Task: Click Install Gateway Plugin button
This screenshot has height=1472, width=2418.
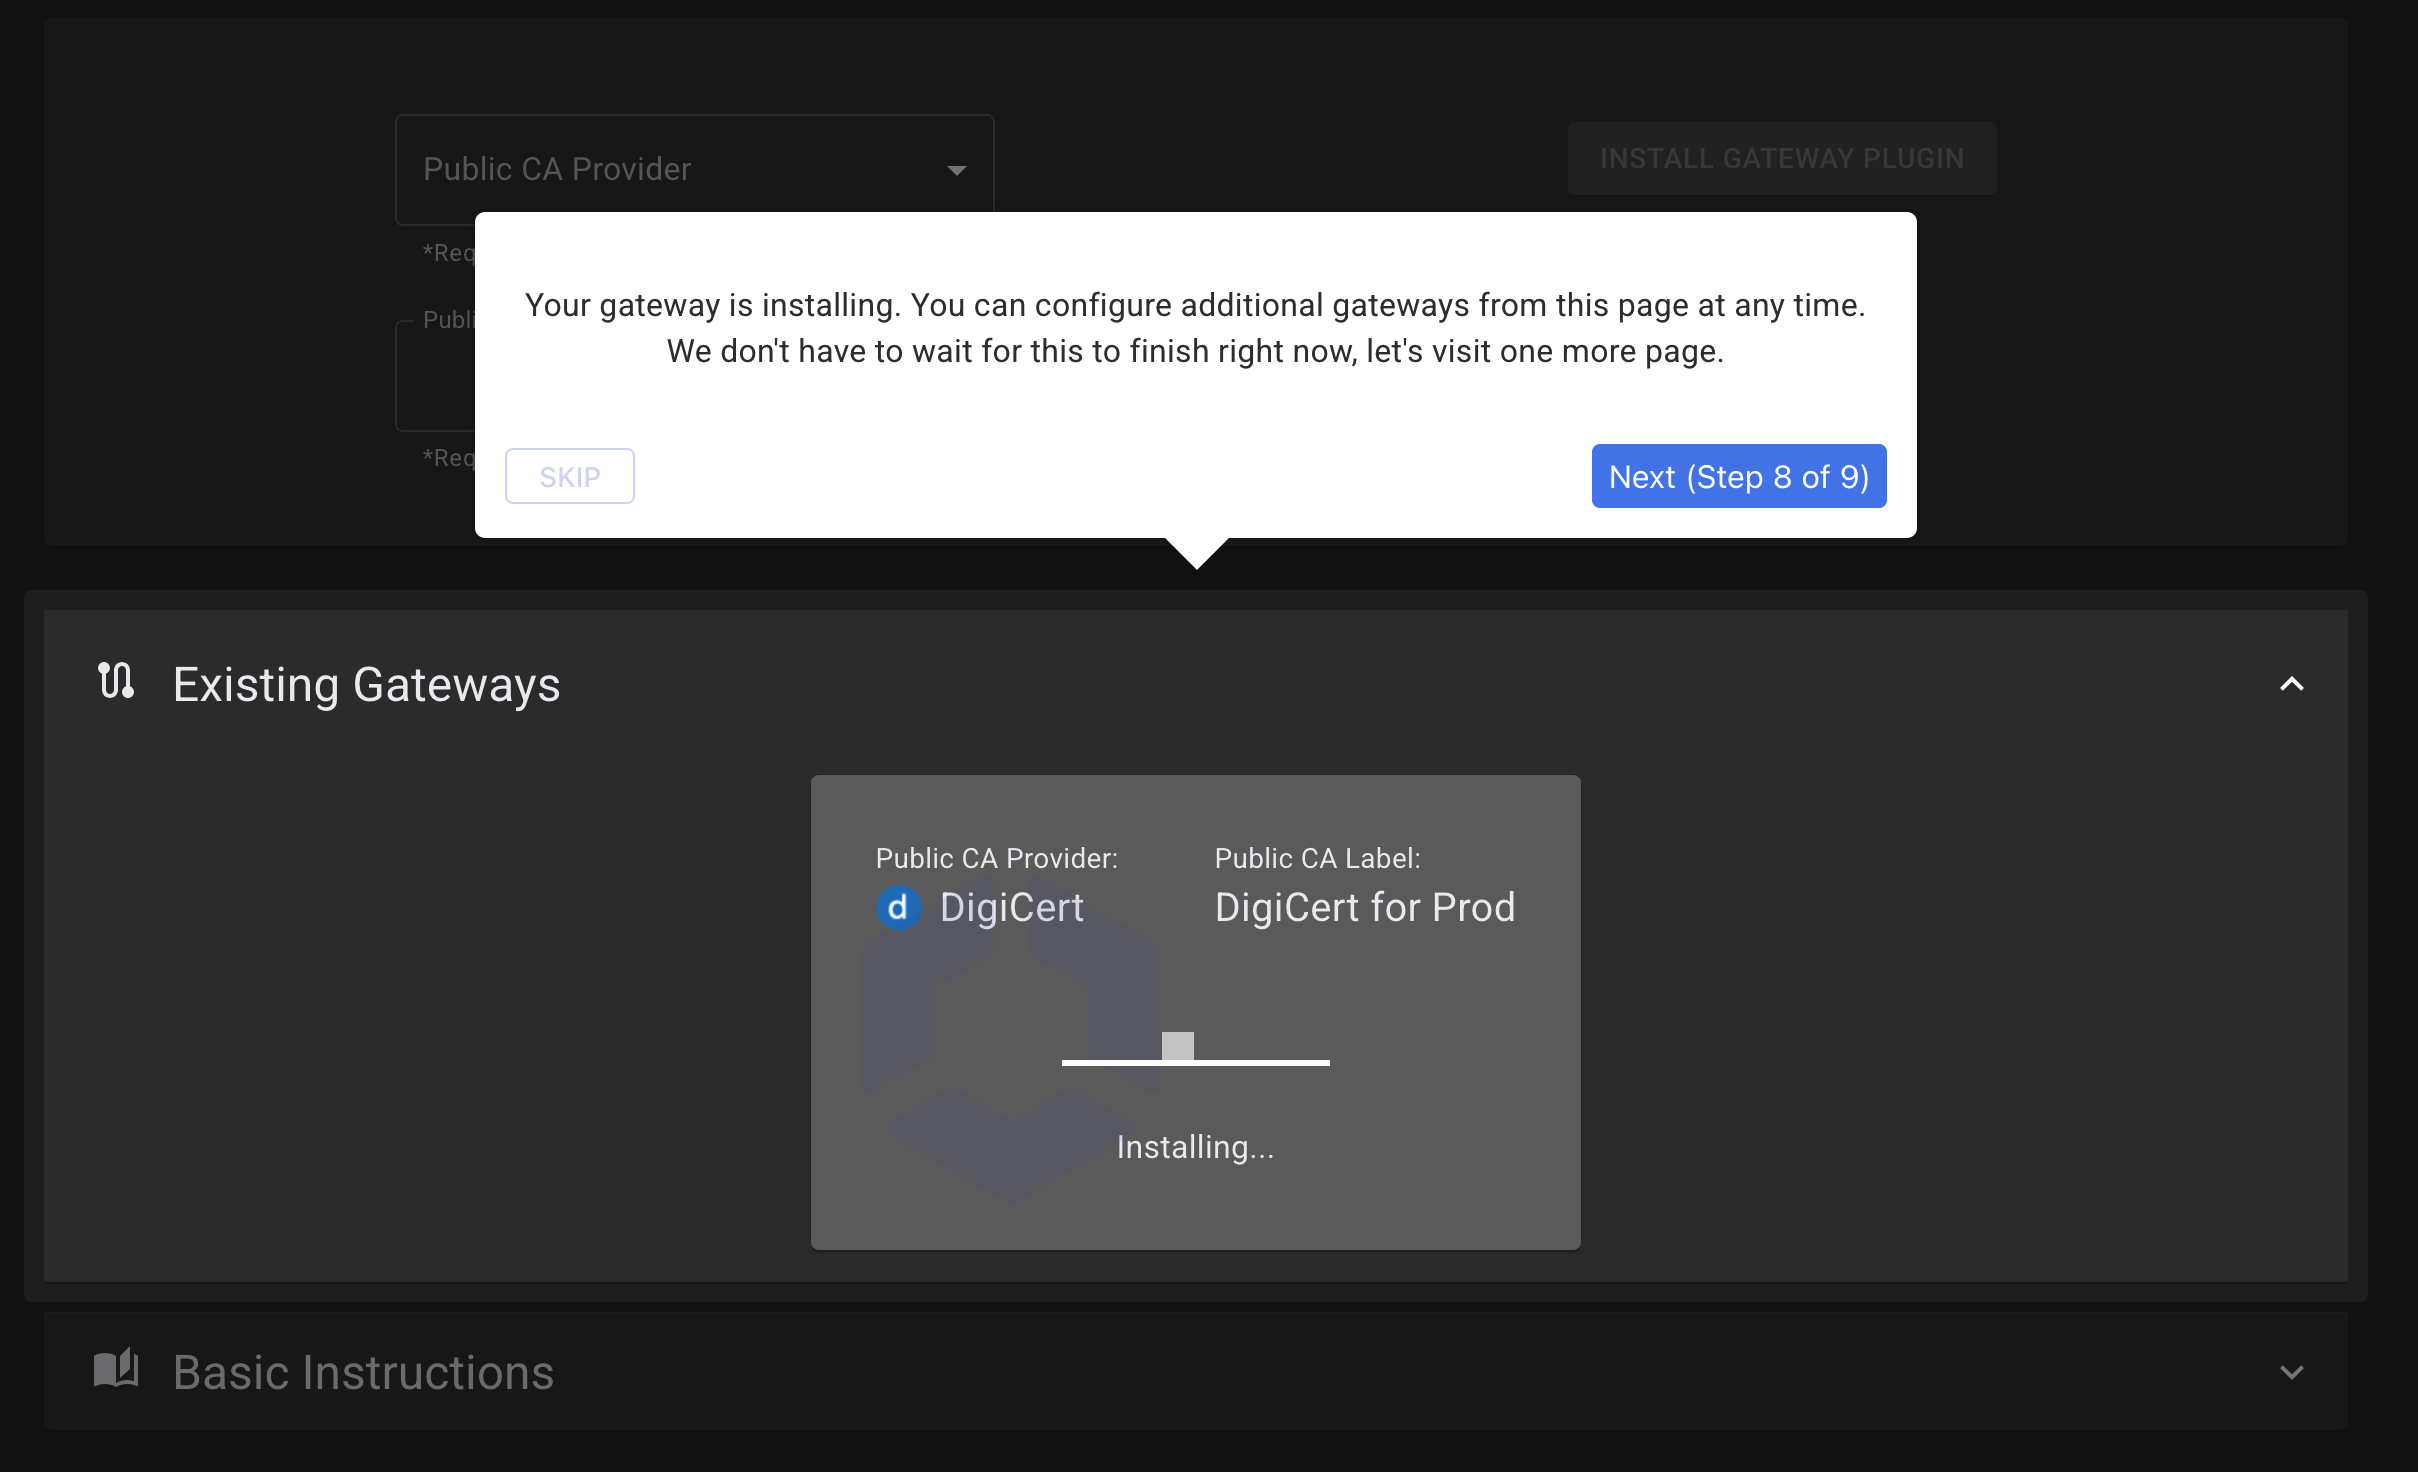Action: pyautogui.click(x=1781, y=159)
